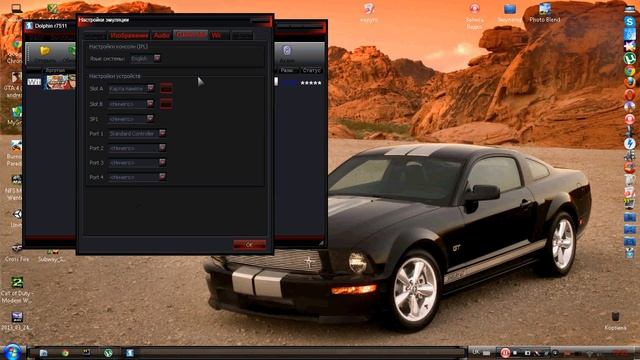Open the last tab right of Wii

[242, 36]
